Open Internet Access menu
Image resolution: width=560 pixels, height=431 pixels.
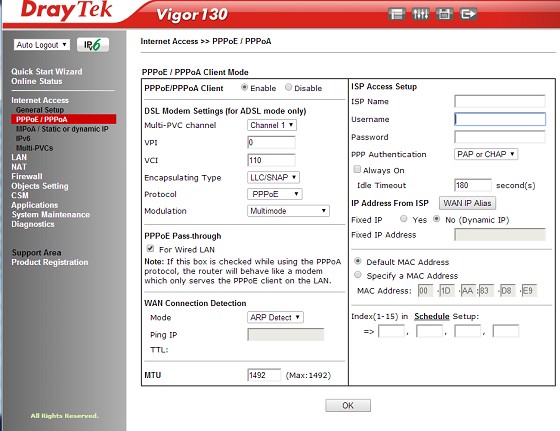click(x=40, y=100)
